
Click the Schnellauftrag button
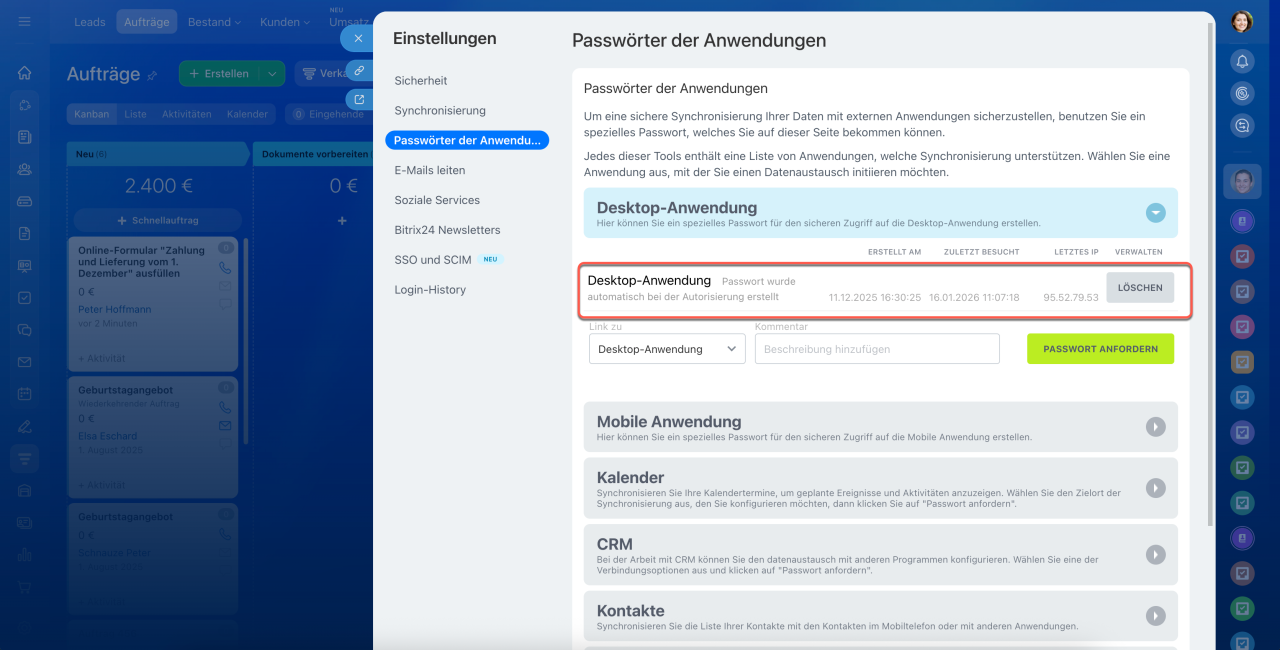tap(158, 220)
